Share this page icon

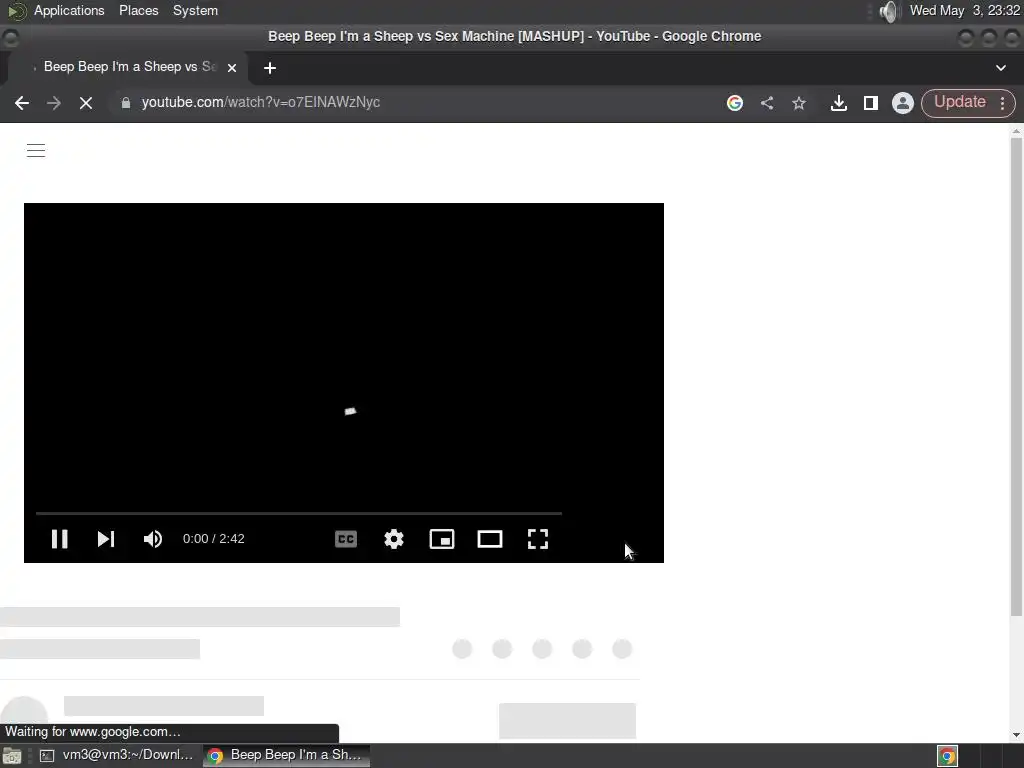pyautogui.click(x=767, y=103)
